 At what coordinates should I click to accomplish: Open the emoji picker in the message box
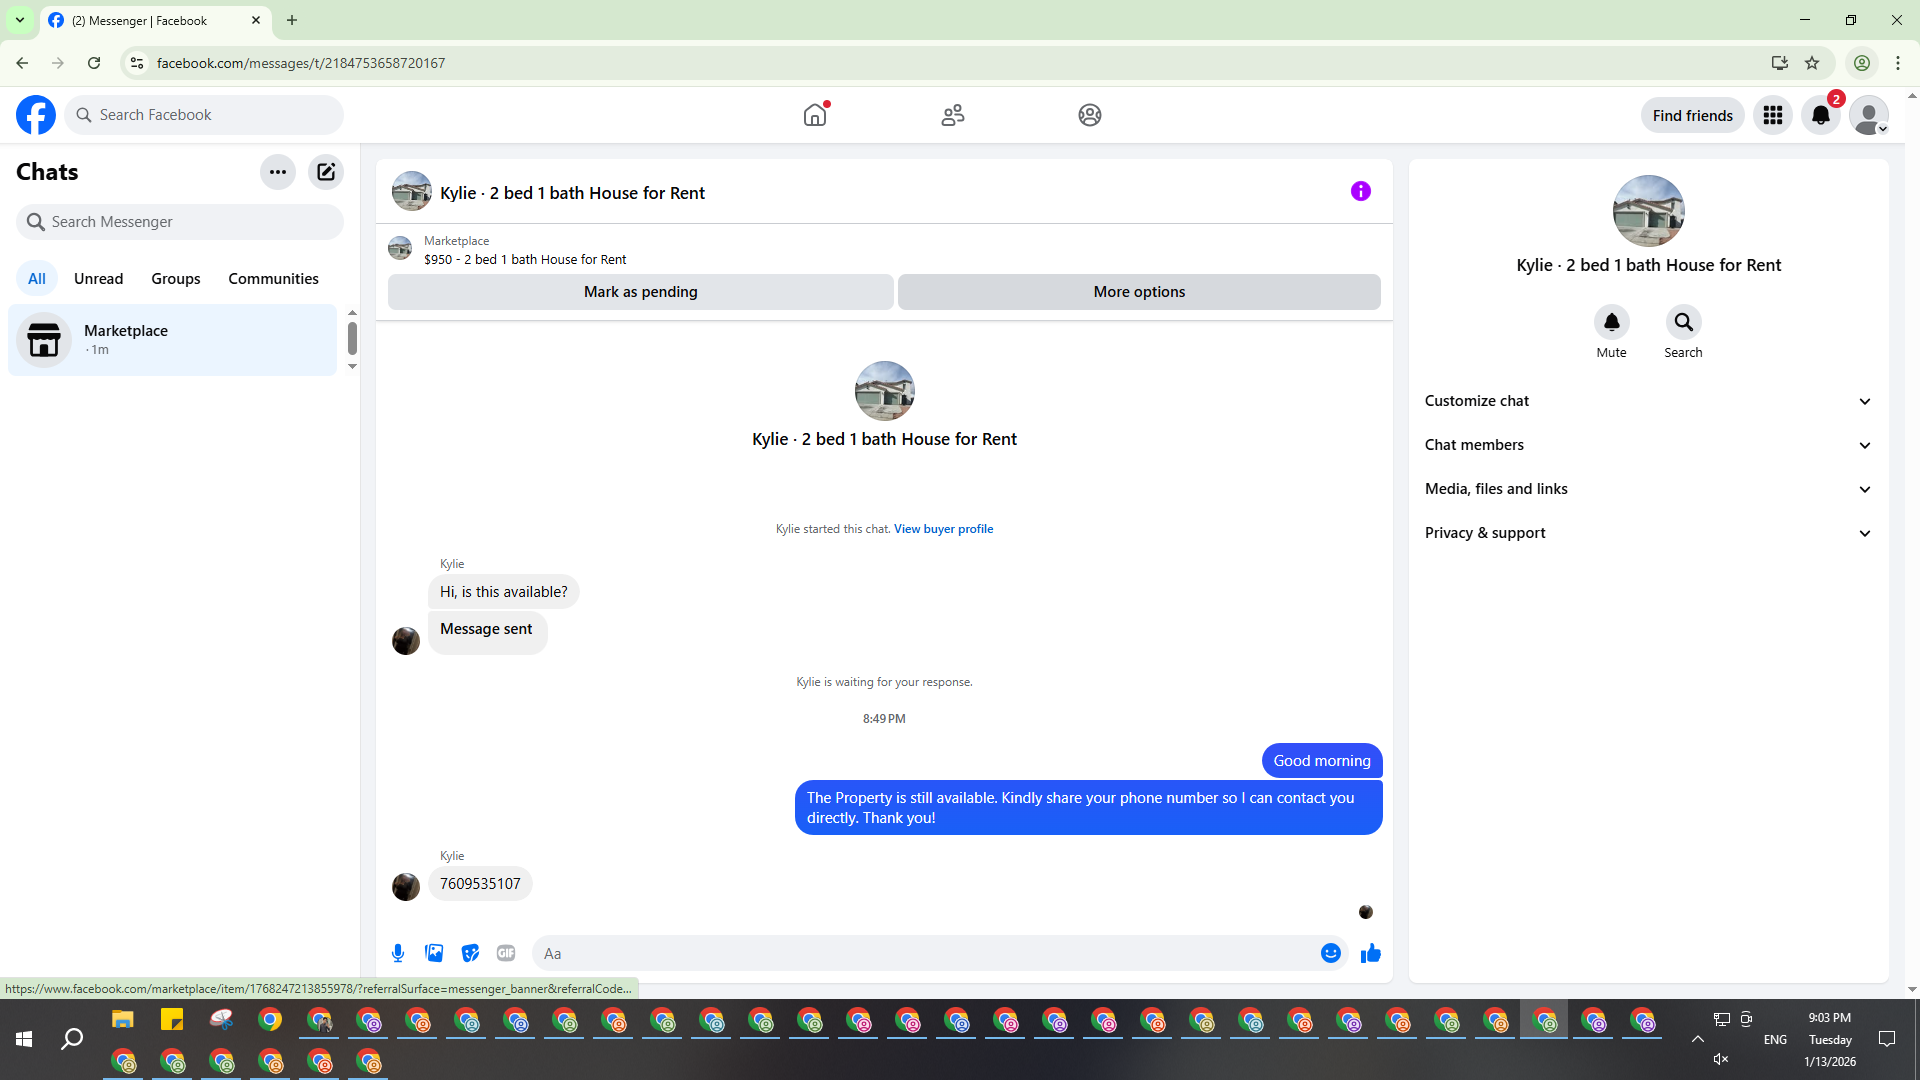[1330, 953]
